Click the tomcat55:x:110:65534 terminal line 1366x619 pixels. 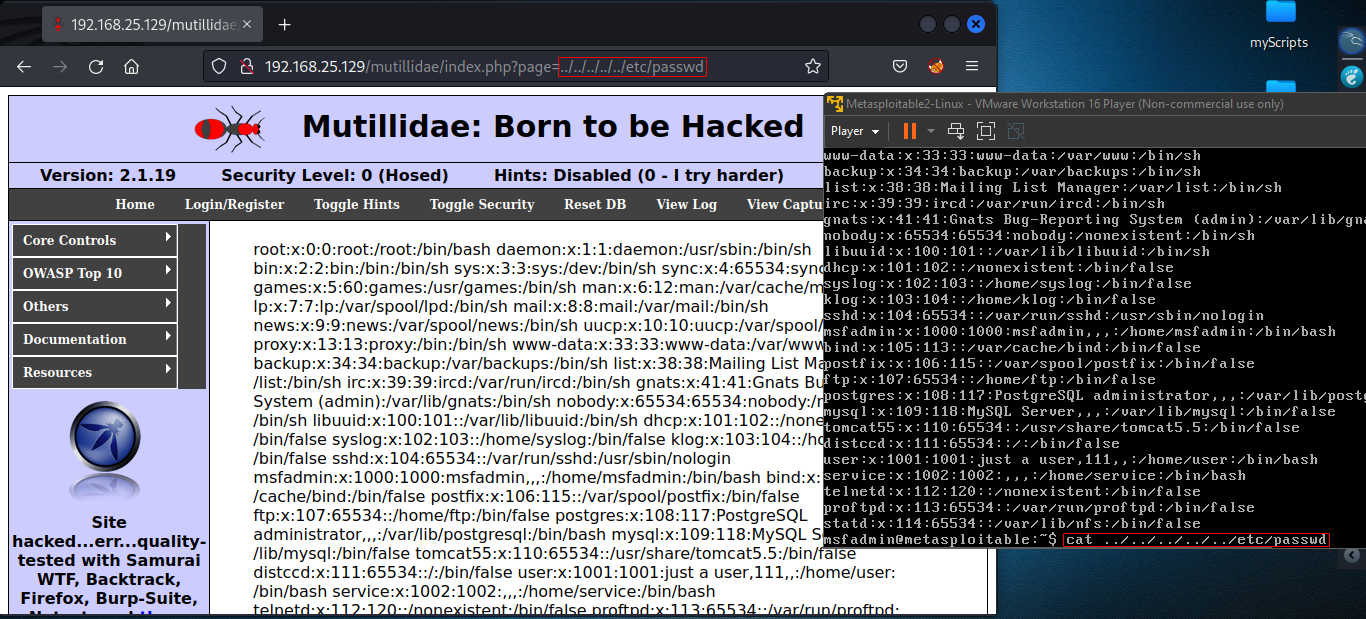pyautogui.click(x=1062, y=428)
